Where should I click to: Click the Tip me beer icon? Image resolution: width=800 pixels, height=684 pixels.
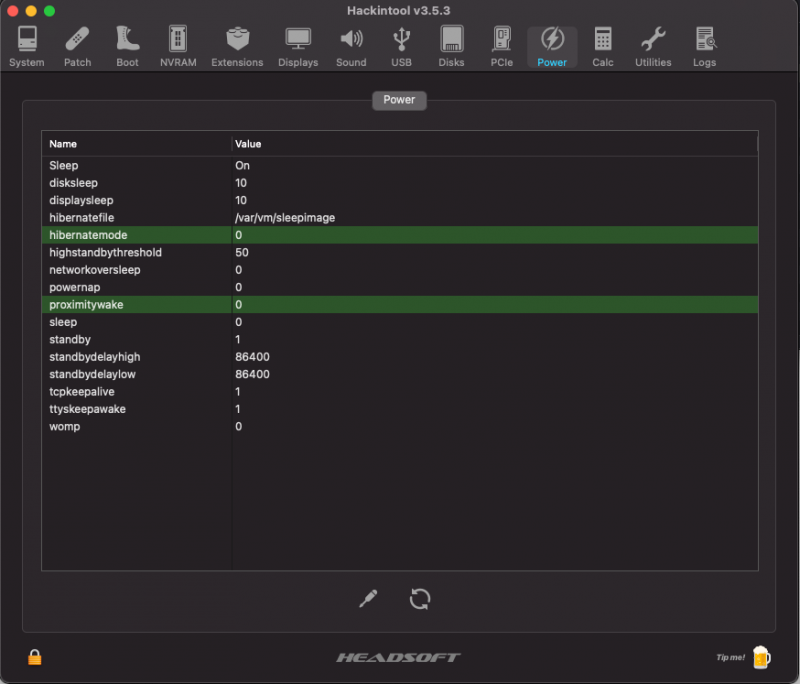pyautogui.click(x=761, y=657)
